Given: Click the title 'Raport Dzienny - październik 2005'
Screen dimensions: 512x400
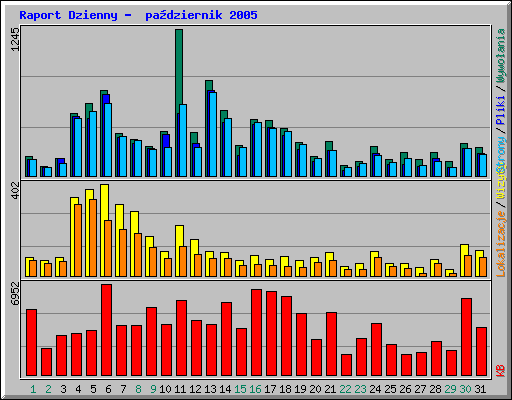Looking at the screenshot, I should (138, 15).
